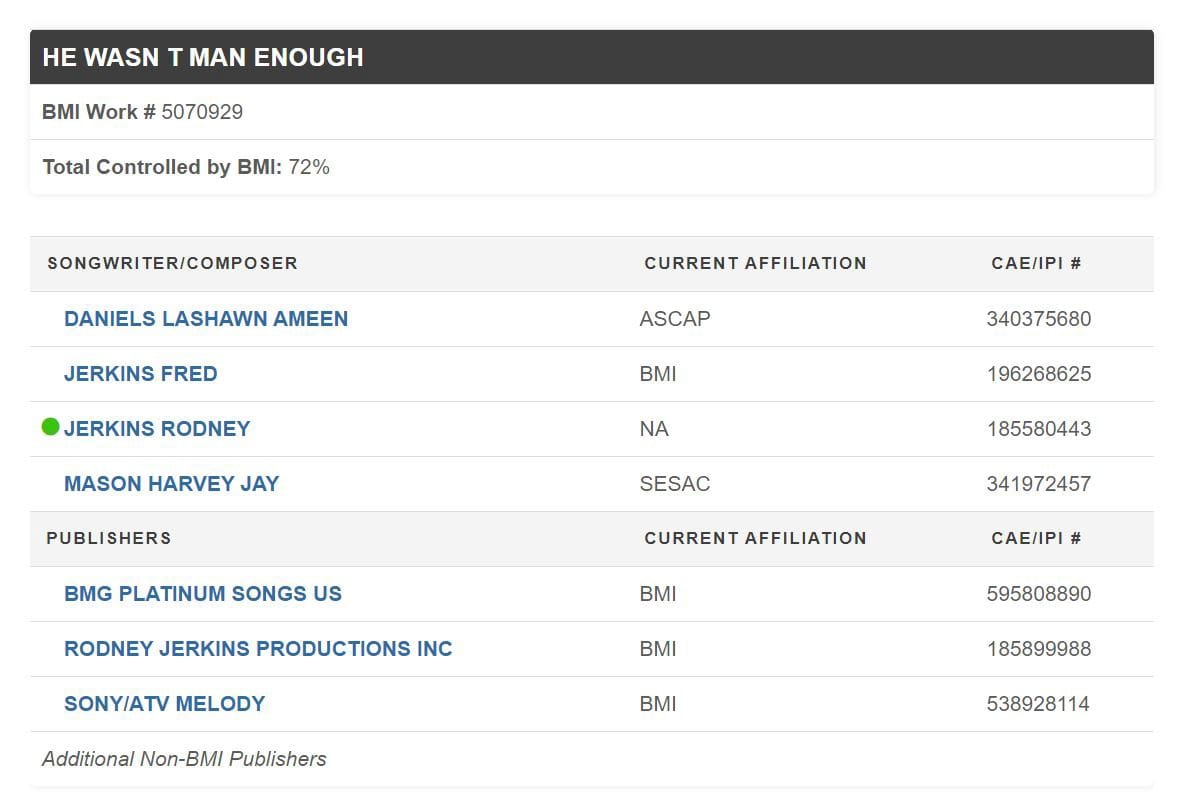Click the songwriters CAE/IPI # column header
The image size is (1187, 810).
click(x=1036, y=264)
